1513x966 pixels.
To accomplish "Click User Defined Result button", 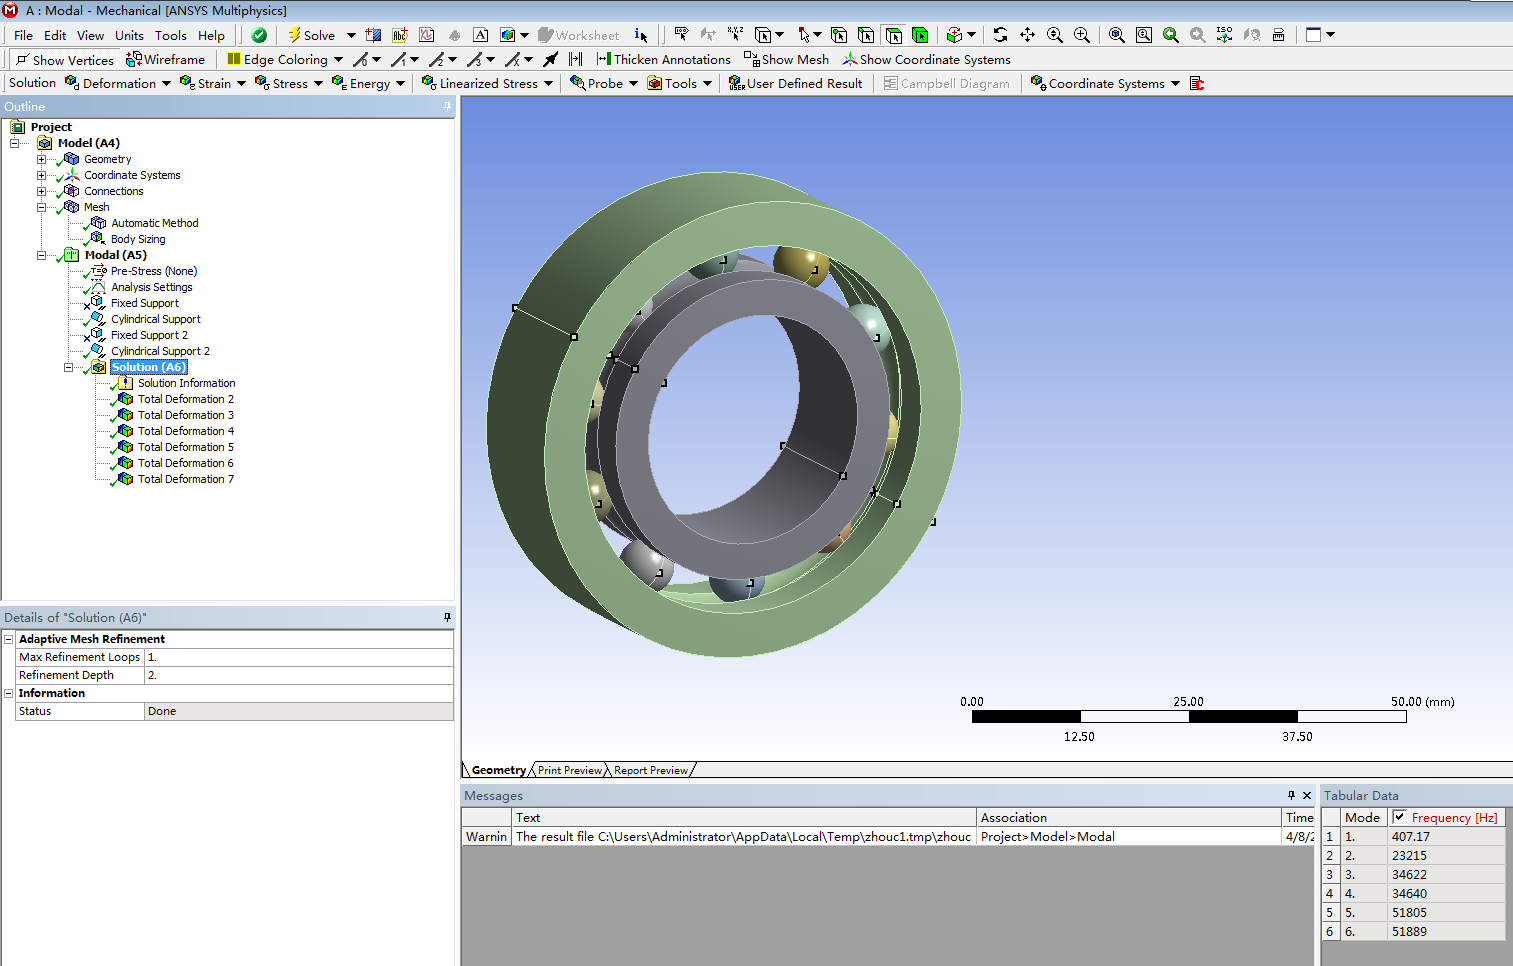I will point(795,84).
